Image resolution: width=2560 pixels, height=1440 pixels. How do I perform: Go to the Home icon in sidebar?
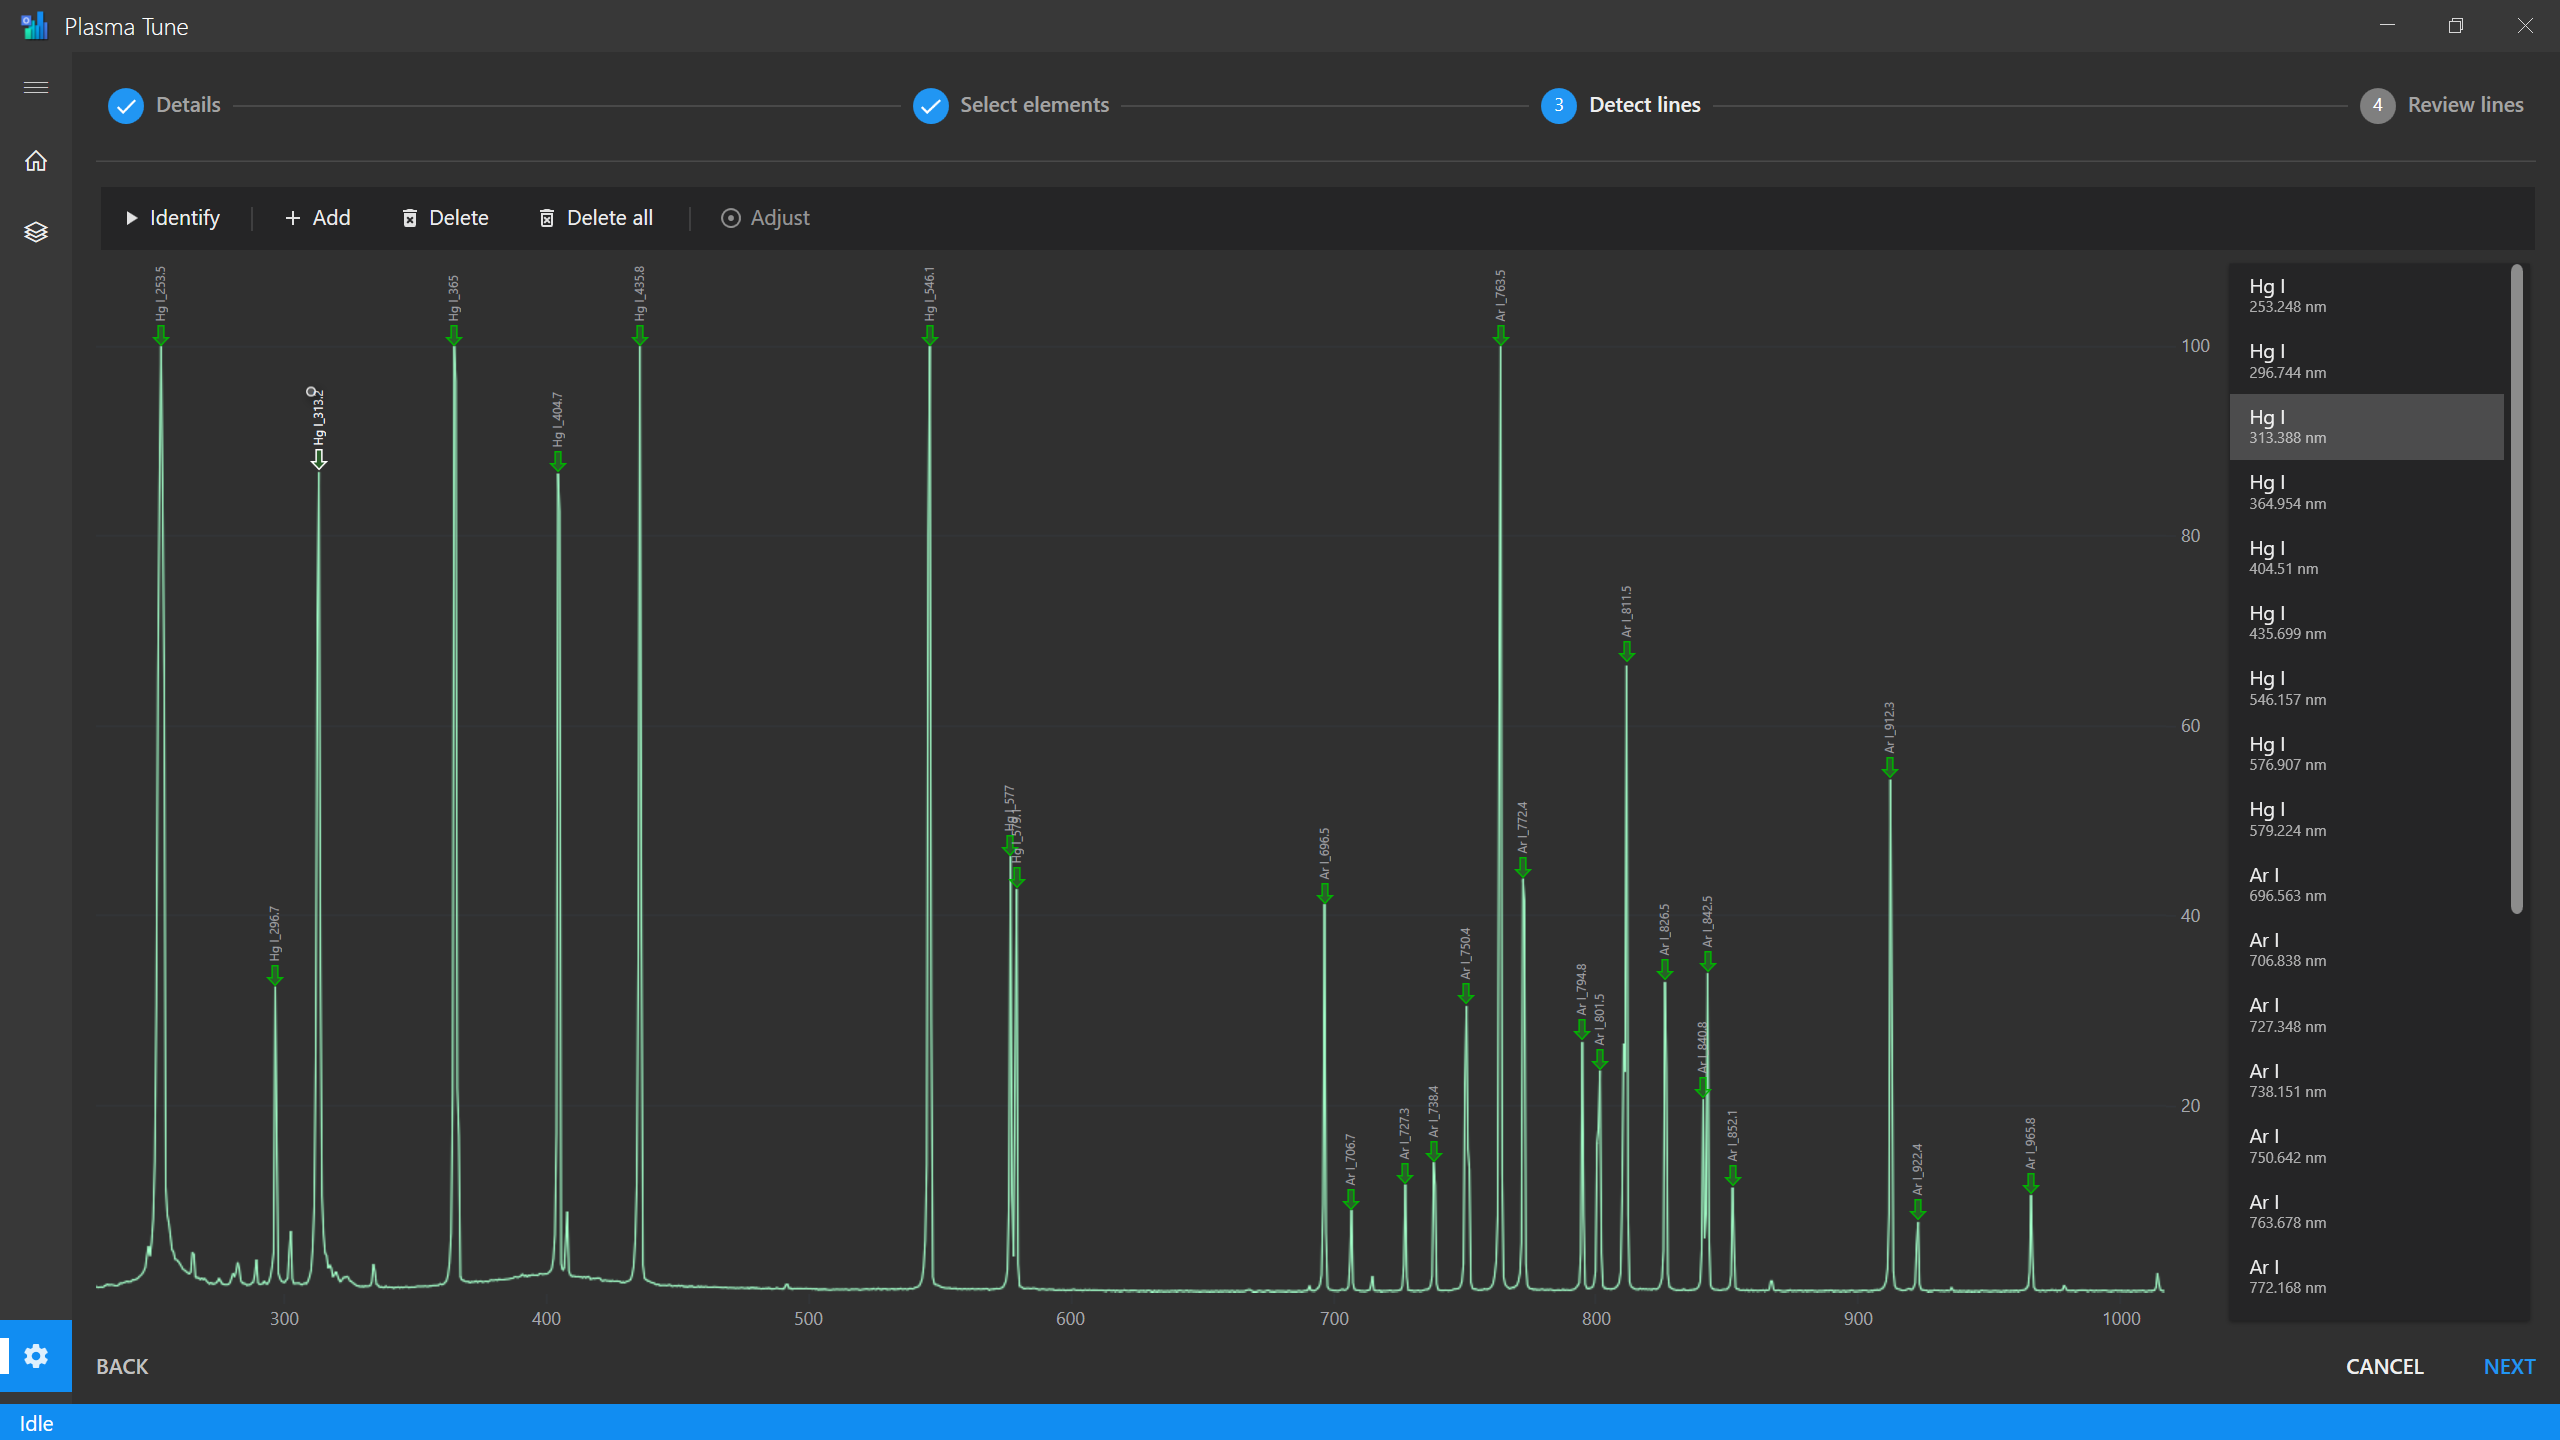(36, 161)
